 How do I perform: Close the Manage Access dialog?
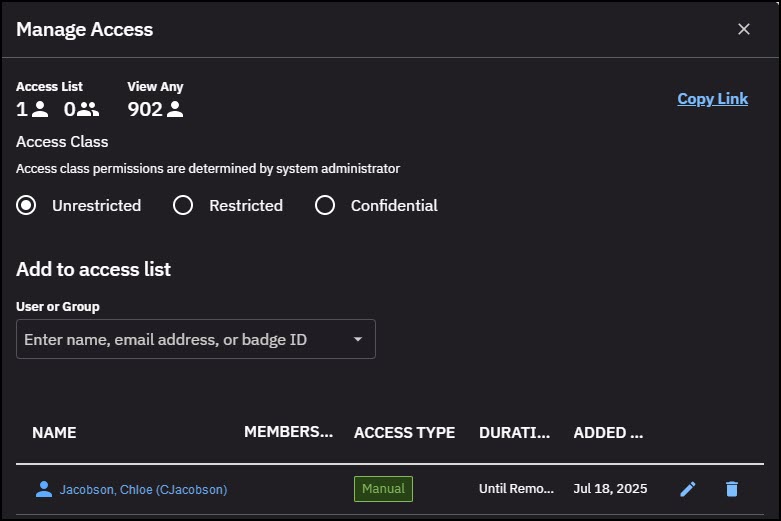click(744, 29)
